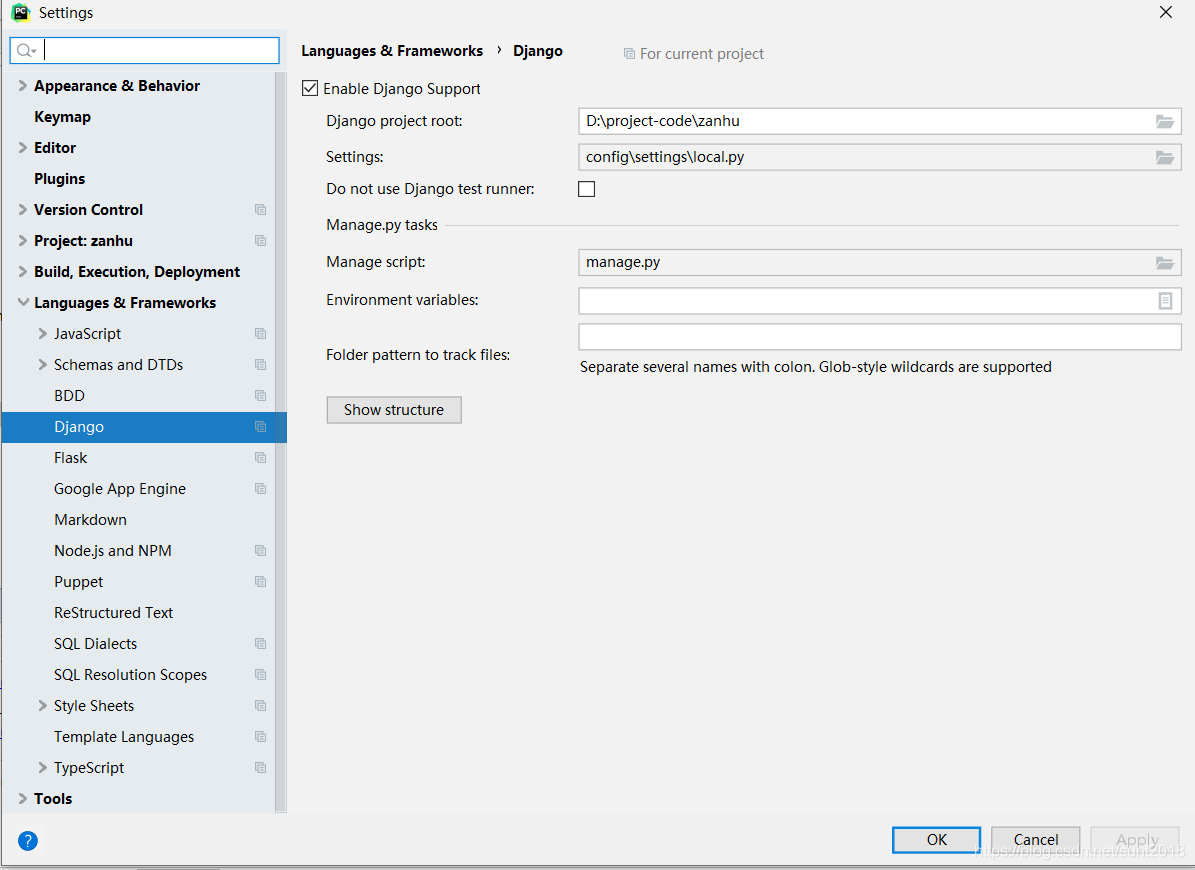Click project-level icon beside Google App Engine
The image size is (1195, 870).
click(x=261, y=488)
